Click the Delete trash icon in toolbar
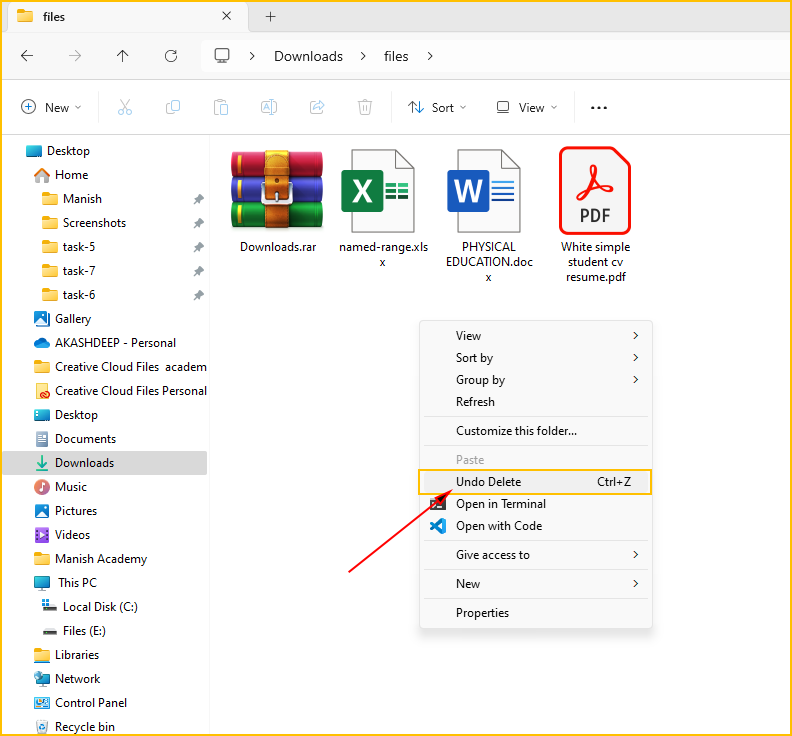 click(366, 107)
